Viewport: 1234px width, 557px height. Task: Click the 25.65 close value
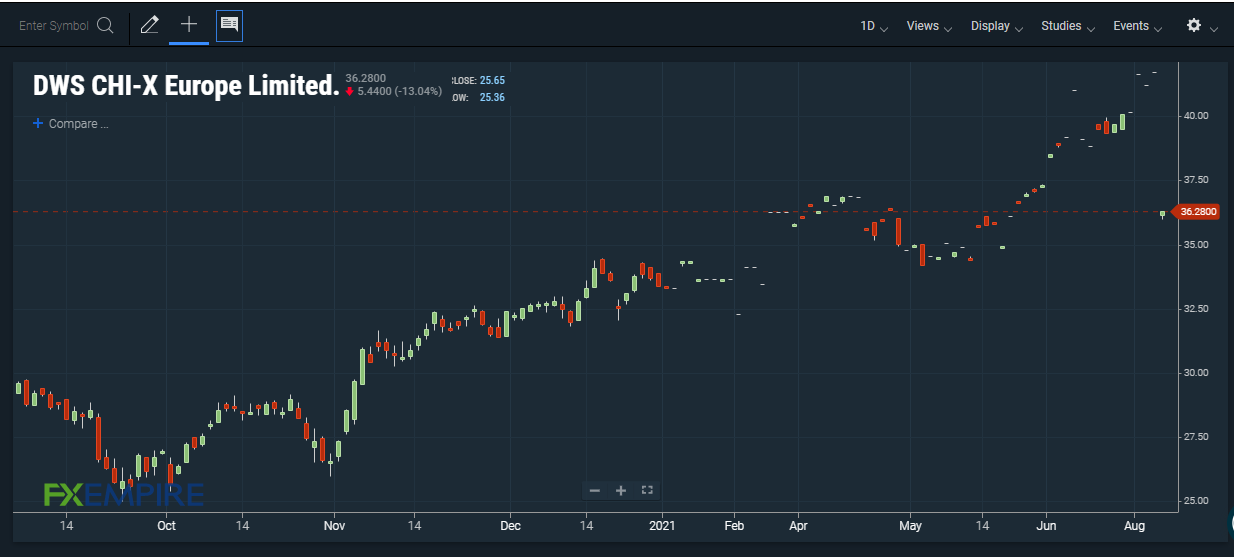click(492, 79)
